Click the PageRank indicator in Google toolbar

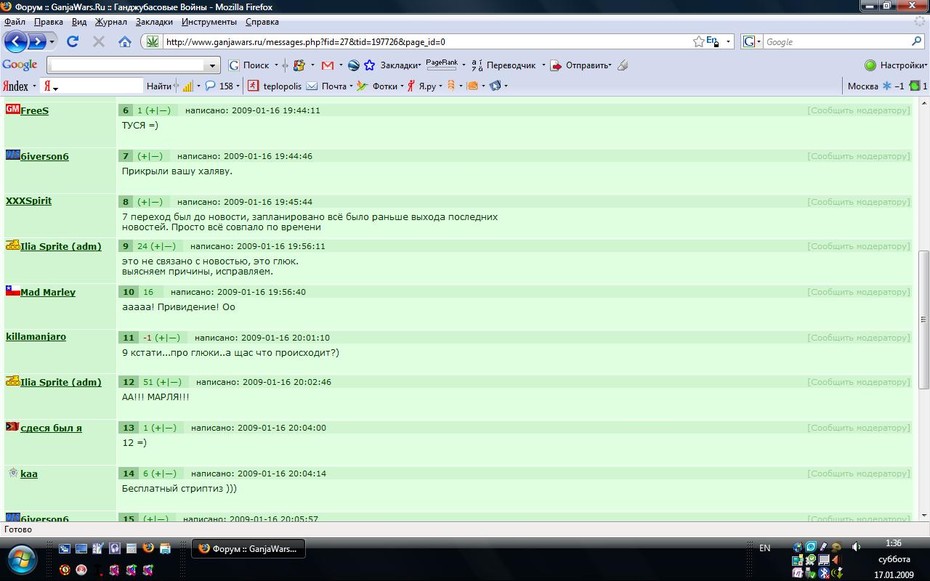(442, 64)
